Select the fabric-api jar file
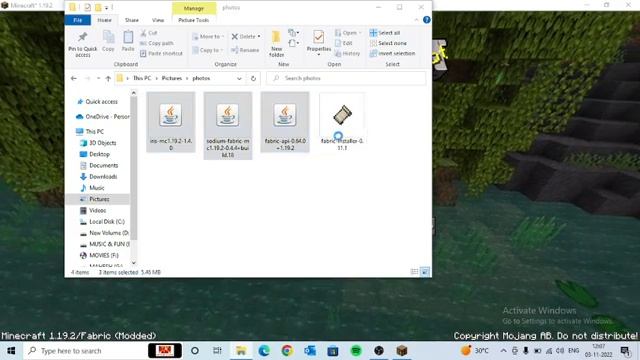This screenshot has width=640, height=360. pyautogui.click(x=285, y=122)
